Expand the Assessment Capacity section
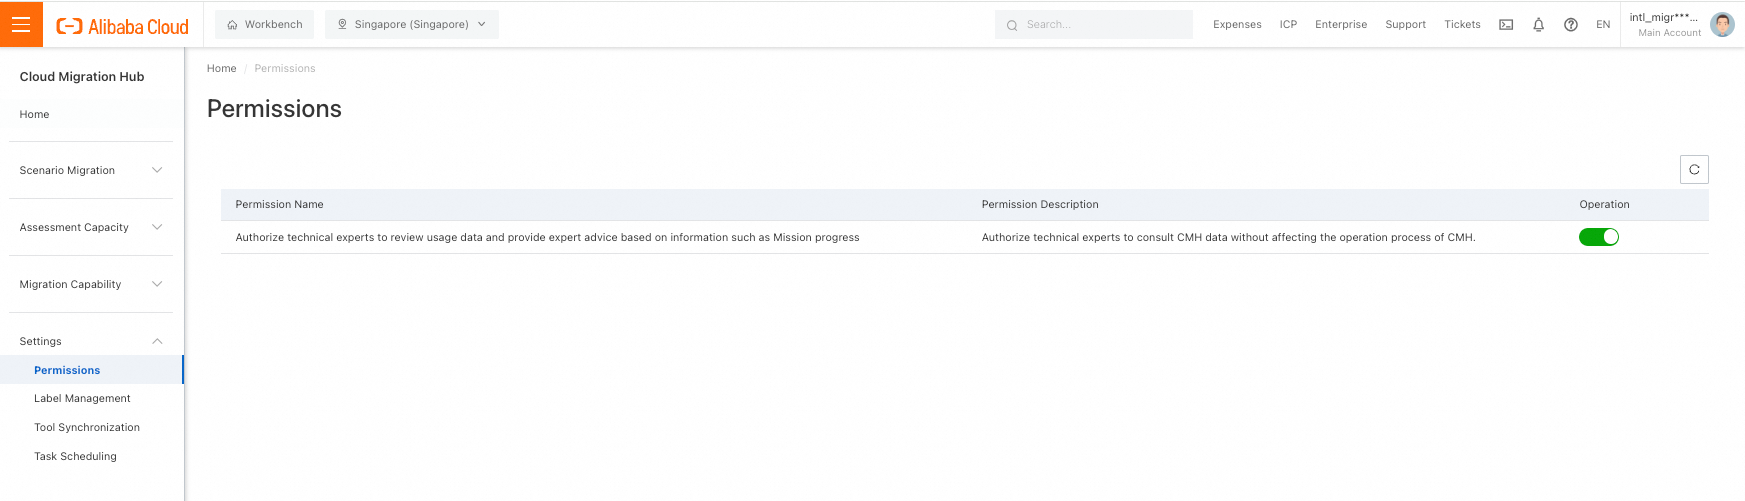The height and width of the screenshot is (501, 1745). point(91,227)
